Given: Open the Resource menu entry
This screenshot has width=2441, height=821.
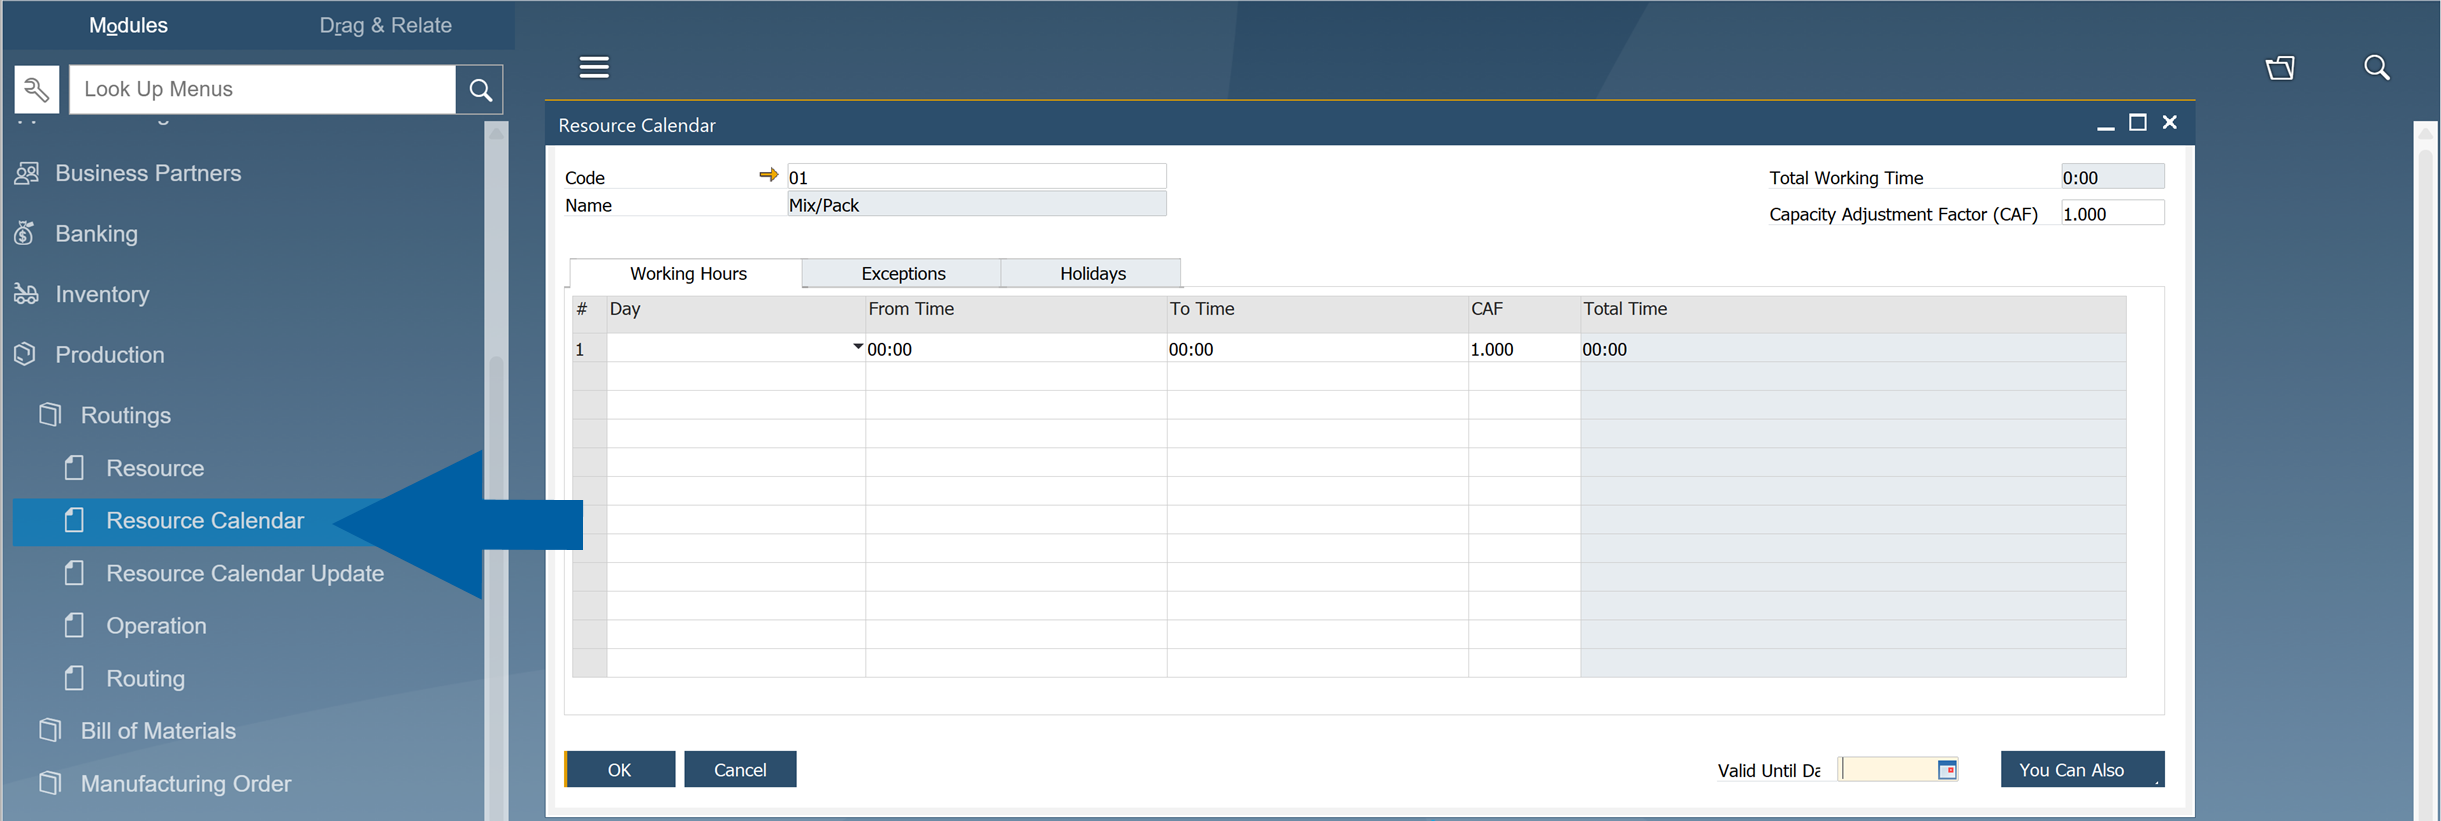Looking at the screenshot, I should tap(155, 467).
